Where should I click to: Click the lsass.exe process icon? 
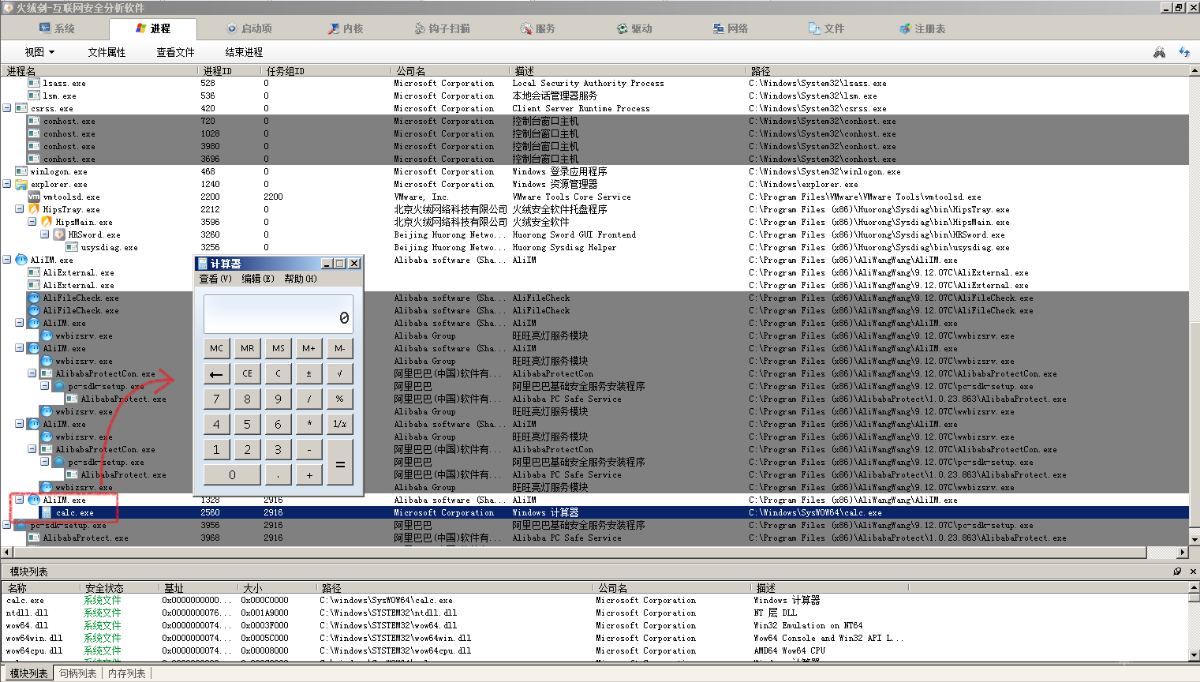click(x=33, y=83)
